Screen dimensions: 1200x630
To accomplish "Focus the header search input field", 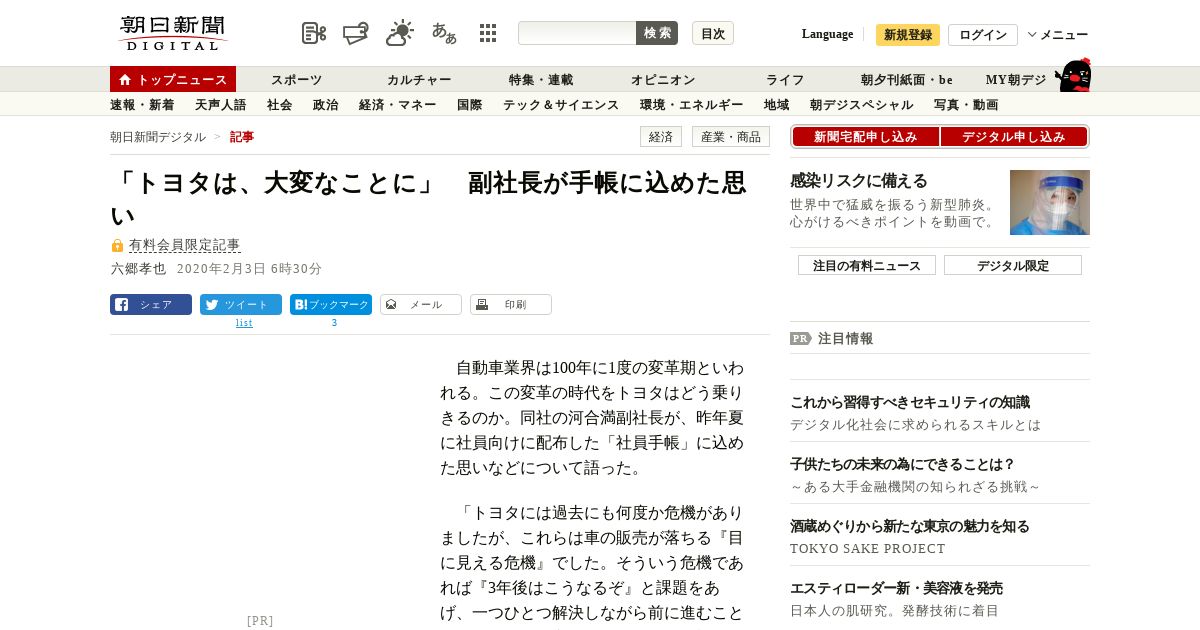I will 577,33.
